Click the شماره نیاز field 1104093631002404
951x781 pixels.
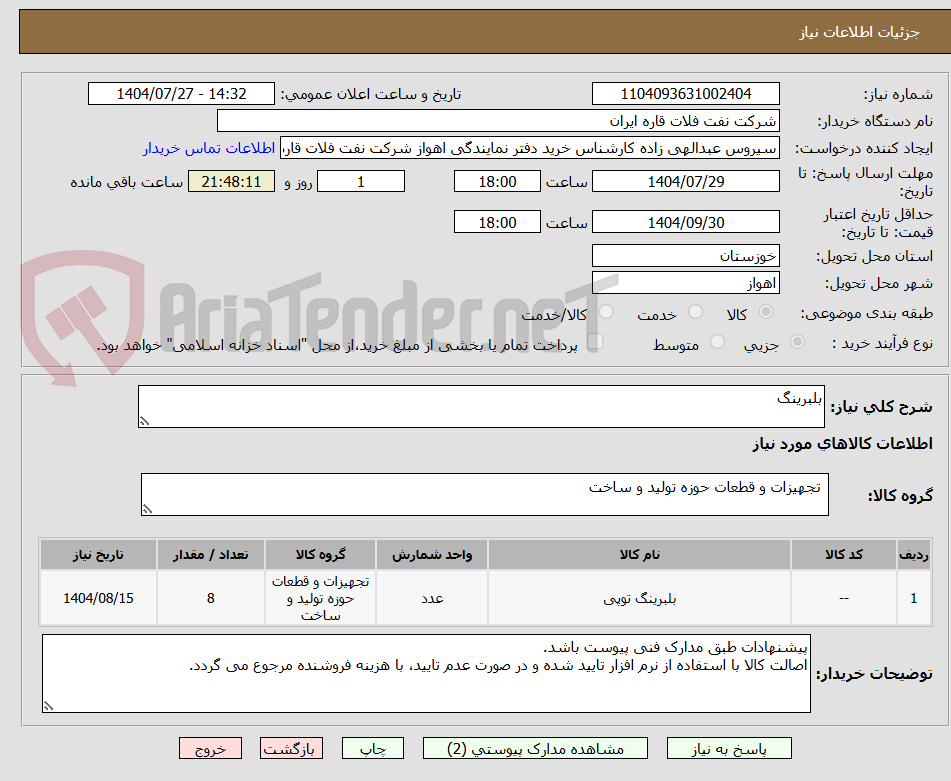coord(685,94)
